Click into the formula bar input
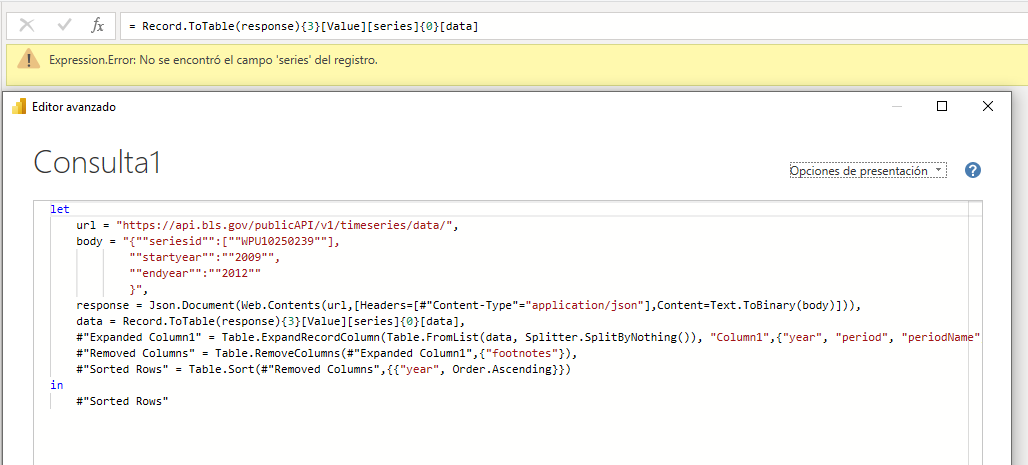This screenshot has height=465, width=1028. [x=574, y=26]
